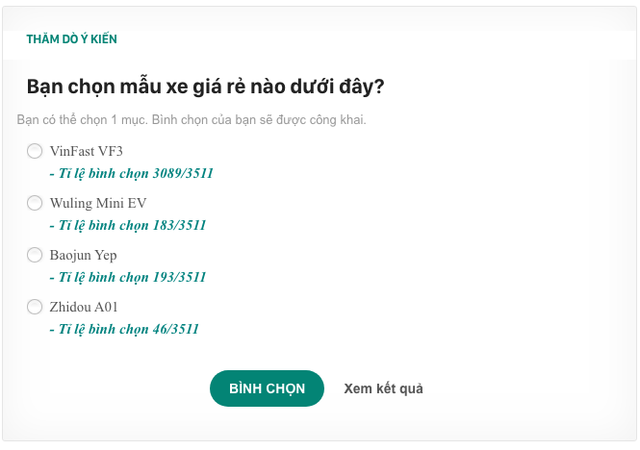Viewport: 640px width, 450px height.
Task: Click the gray strip above THĂM DÒ Ý KIẾN
Action: point(320,18)
